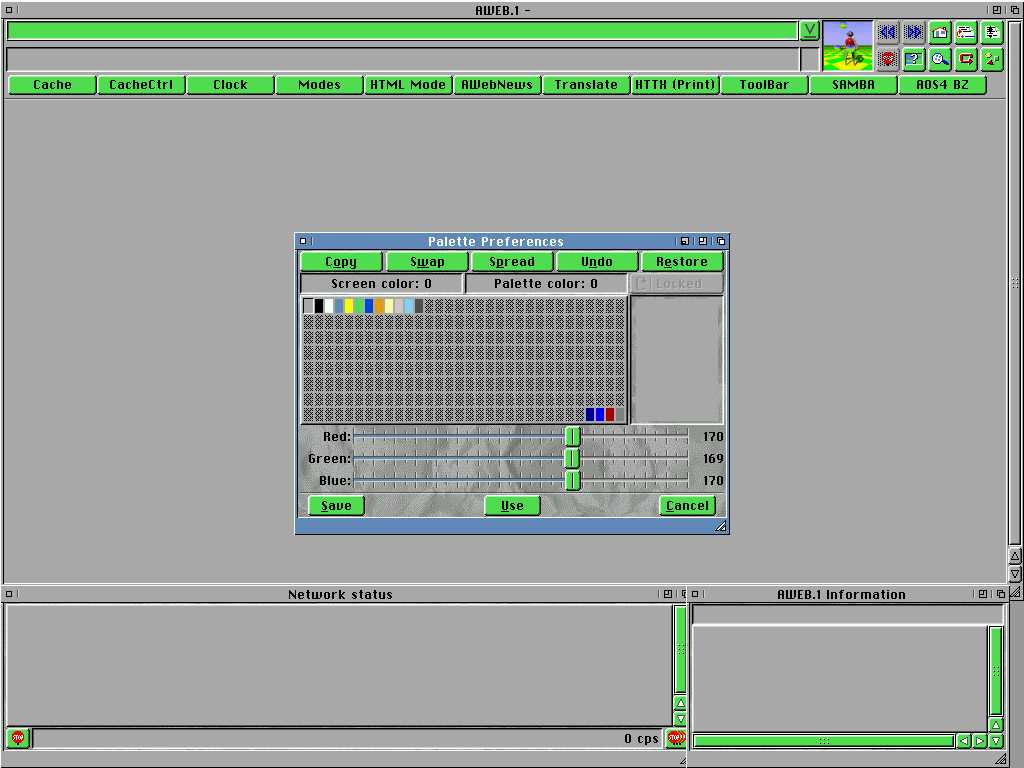
Task: Select the yellow color swatch in palette
Action: pos(349,306)
